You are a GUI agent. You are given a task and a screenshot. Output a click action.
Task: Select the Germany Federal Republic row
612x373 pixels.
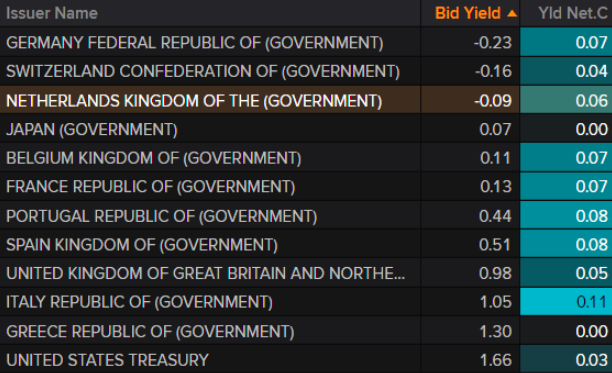tap(306, 42)
